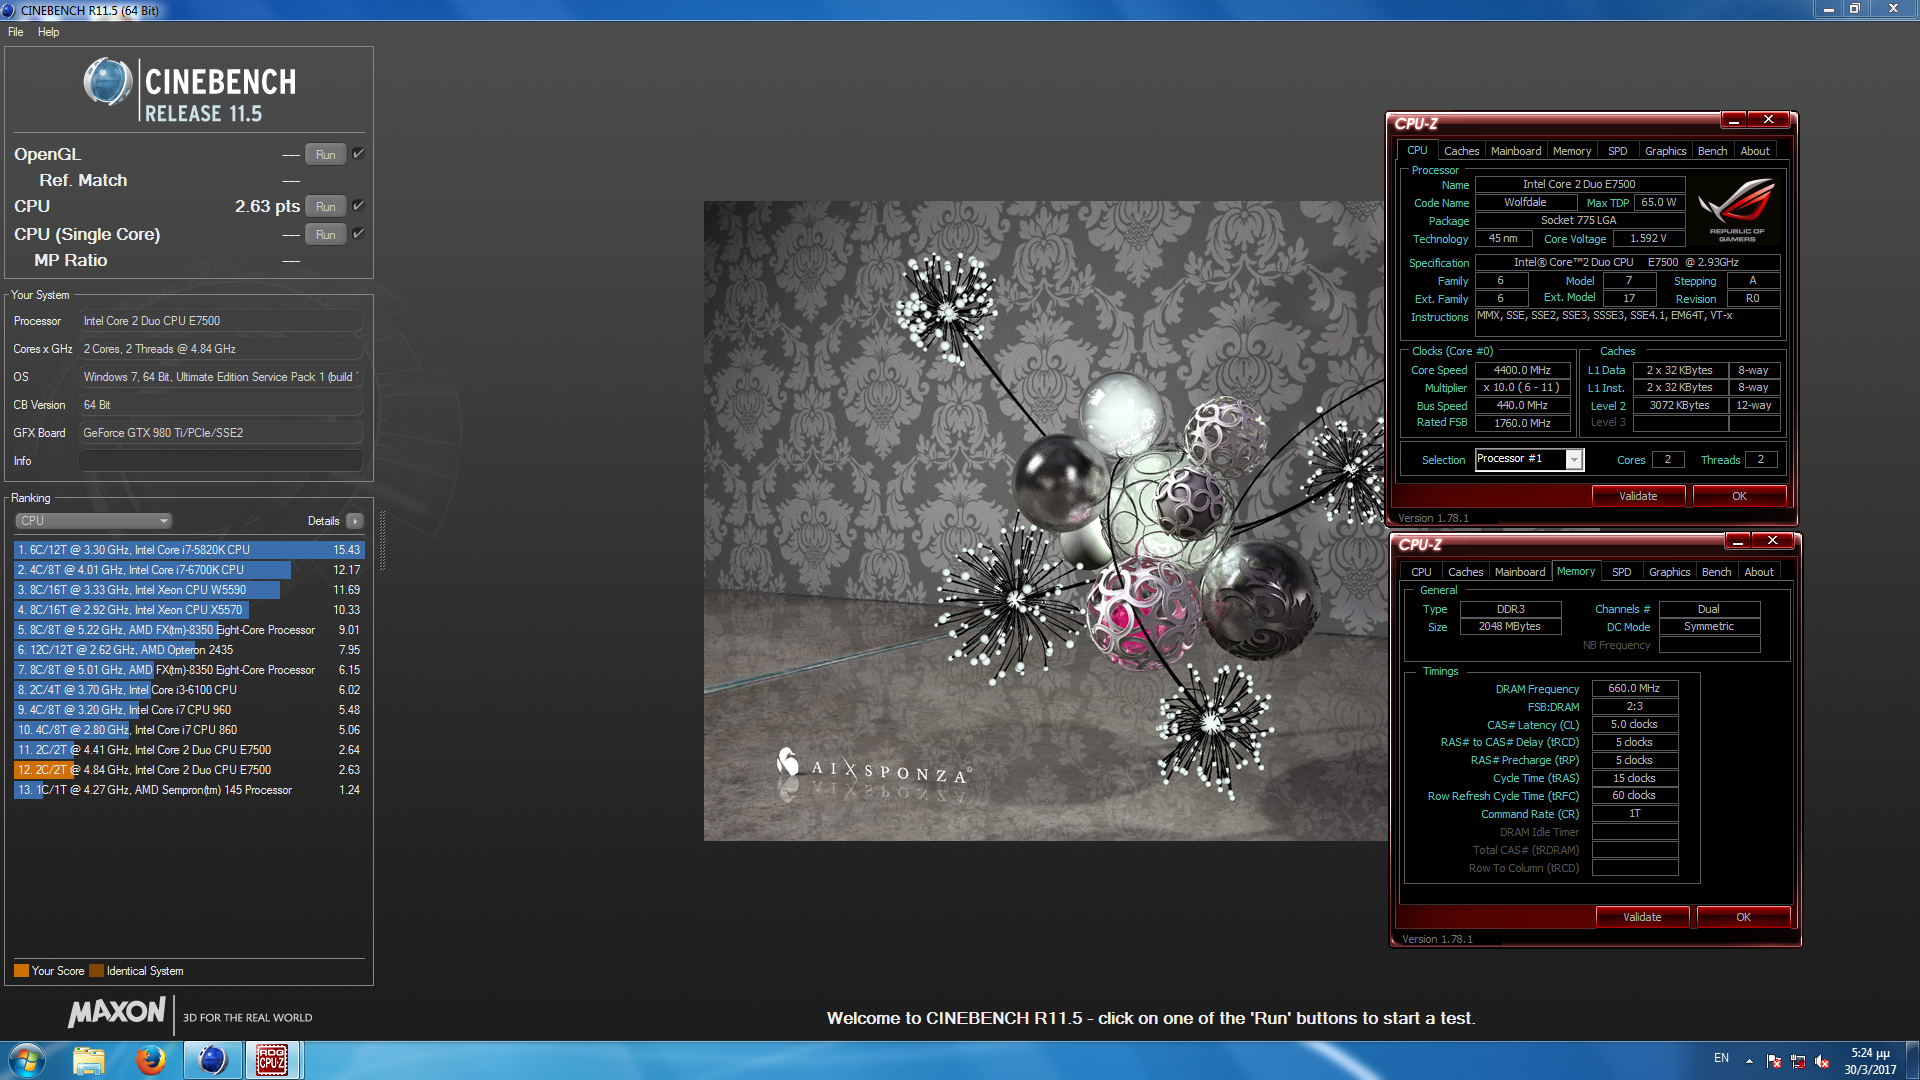Viewport: 1920px width, 1080px height.
Task: Click the Processor name field in Your System
Action: coord(221,321)
